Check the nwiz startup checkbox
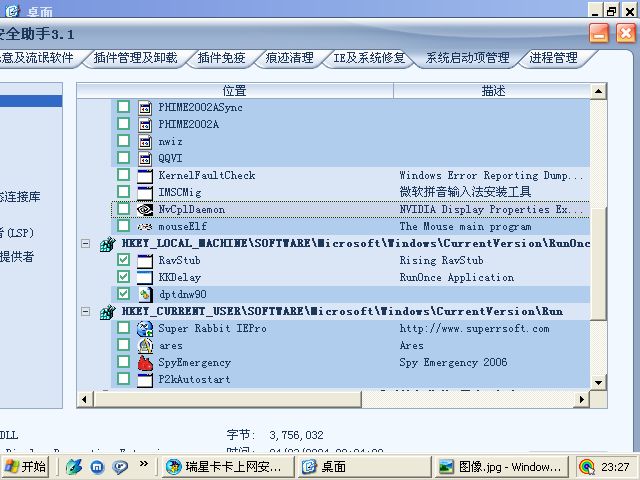This screenshot has width=640, height=480. coord(123,141)
